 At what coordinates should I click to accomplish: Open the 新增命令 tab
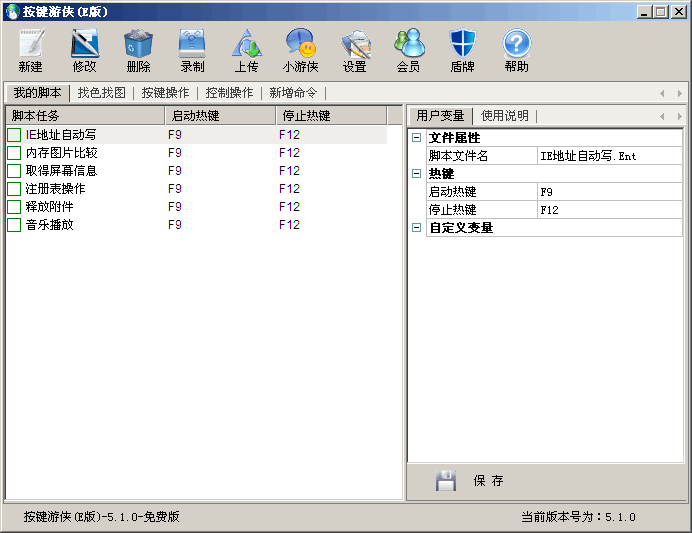coord(293,93)
